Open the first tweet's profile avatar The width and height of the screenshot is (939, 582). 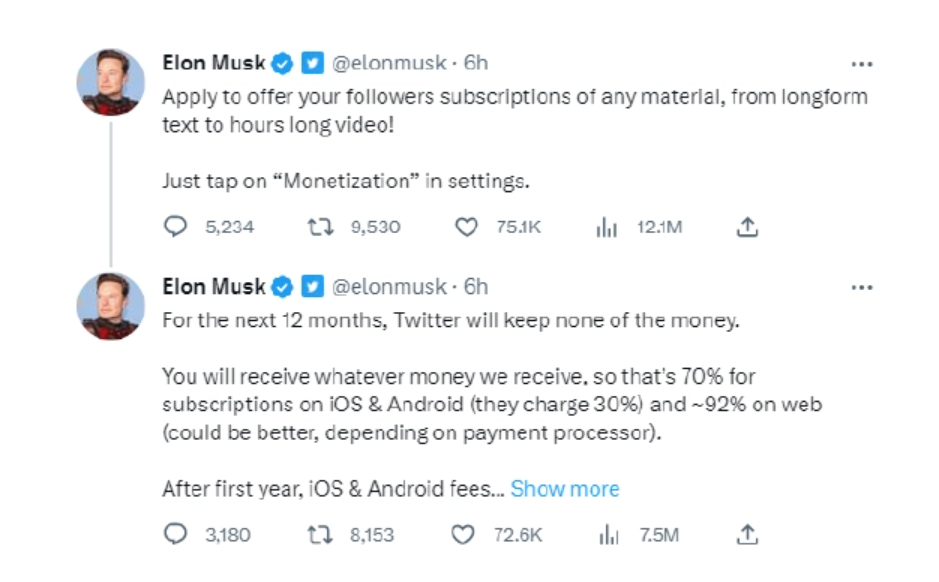110,81
